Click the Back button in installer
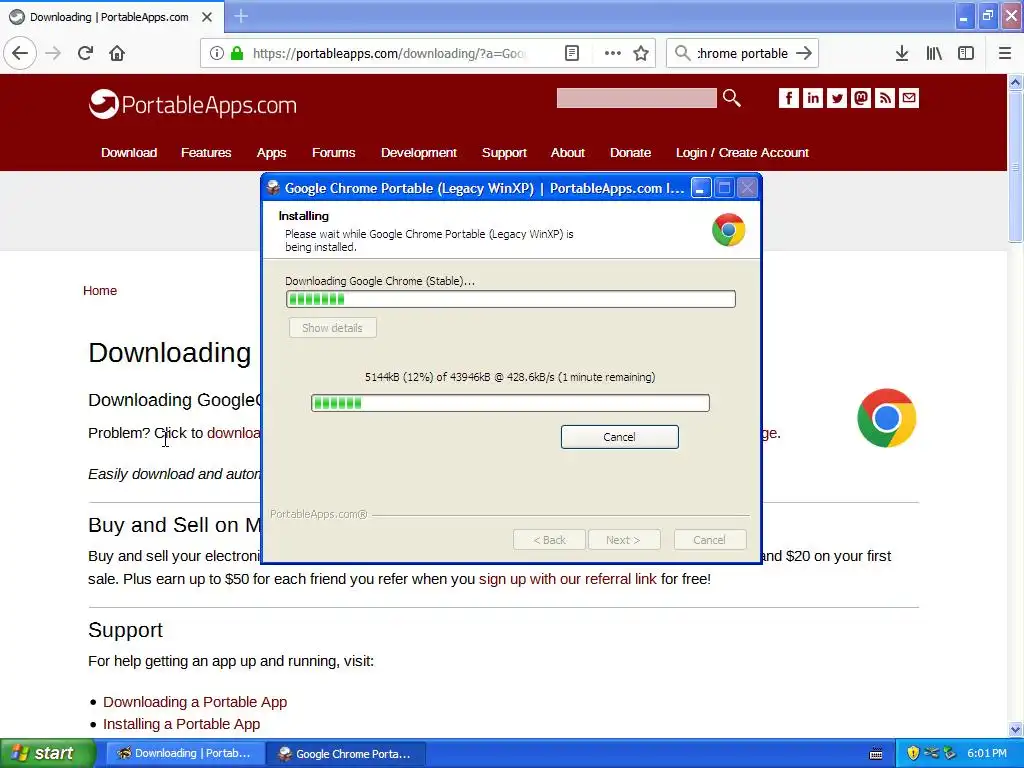This screenshot has width=1024, height=768. [x=549, y=540]
